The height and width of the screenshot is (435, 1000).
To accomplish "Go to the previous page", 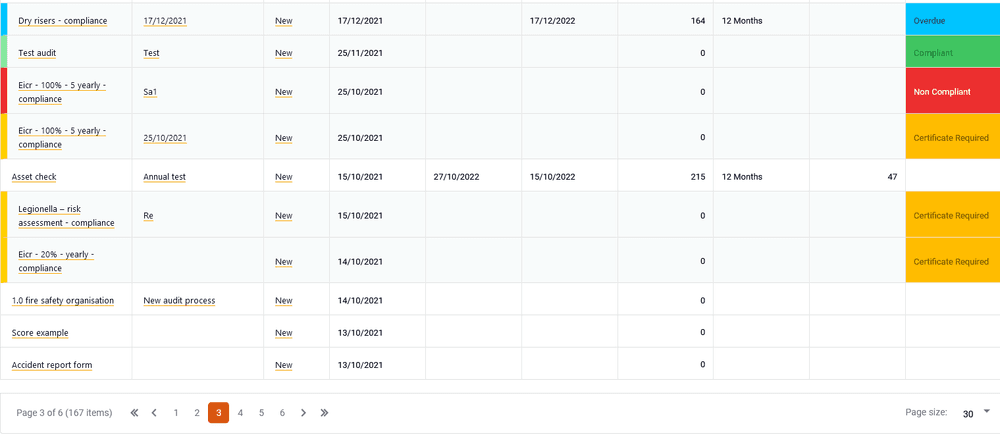I will [x=154, y=413].
